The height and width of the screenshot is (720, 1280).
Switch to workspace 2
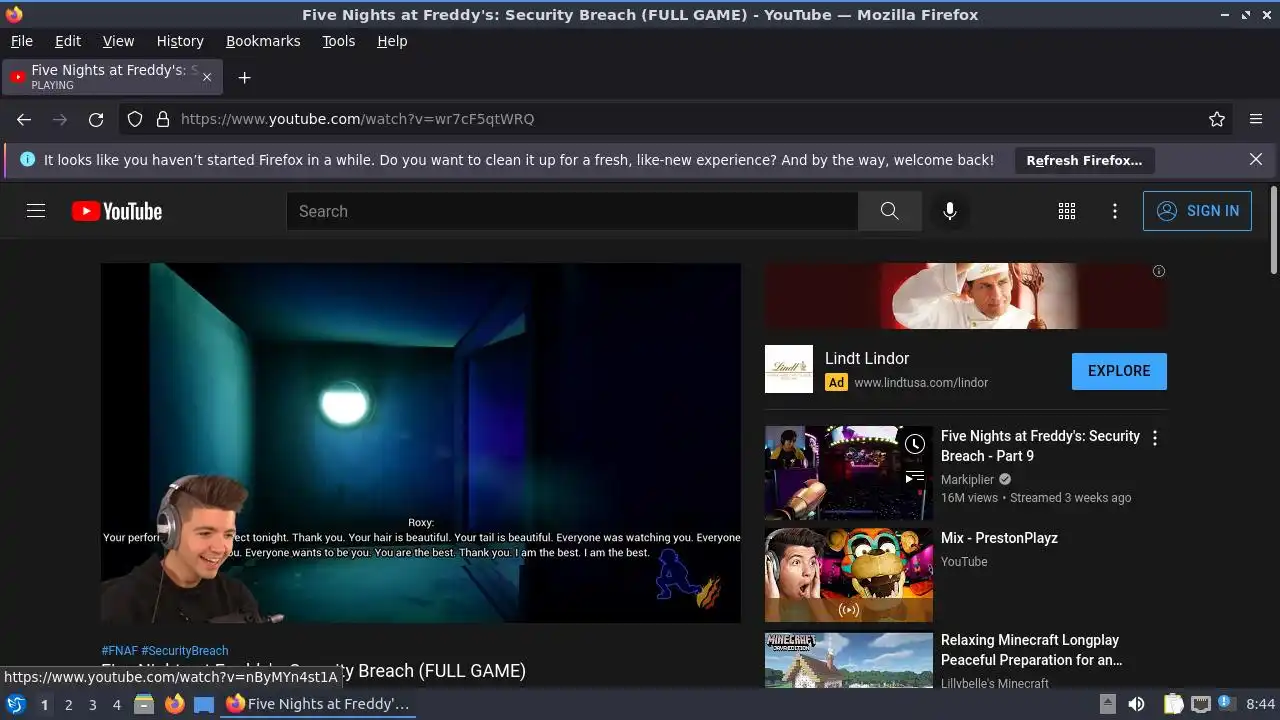(x=68, y=705)
